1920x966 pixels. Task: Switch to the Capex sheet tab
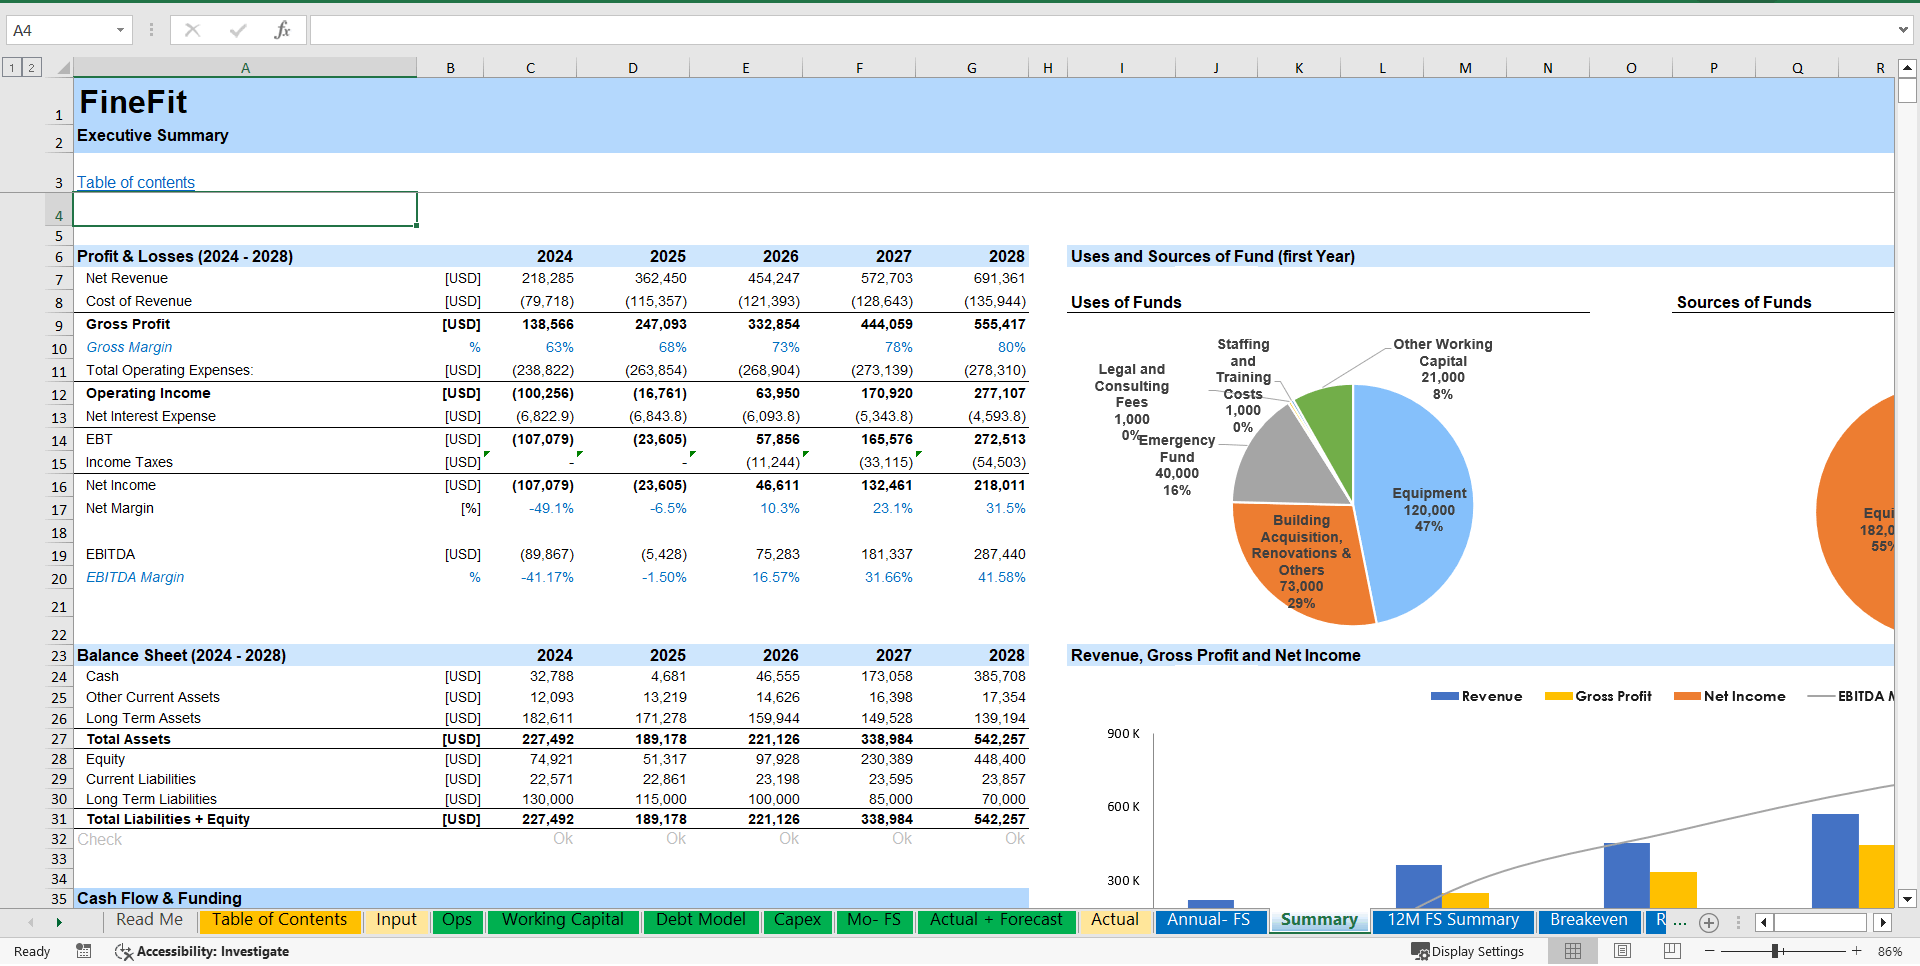797,920
